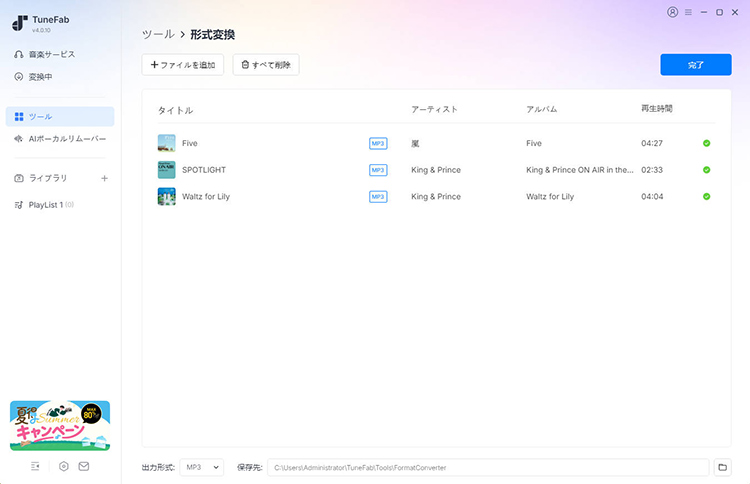Open the ライブラリ section

pyautogui.click(x=48, y=178)
